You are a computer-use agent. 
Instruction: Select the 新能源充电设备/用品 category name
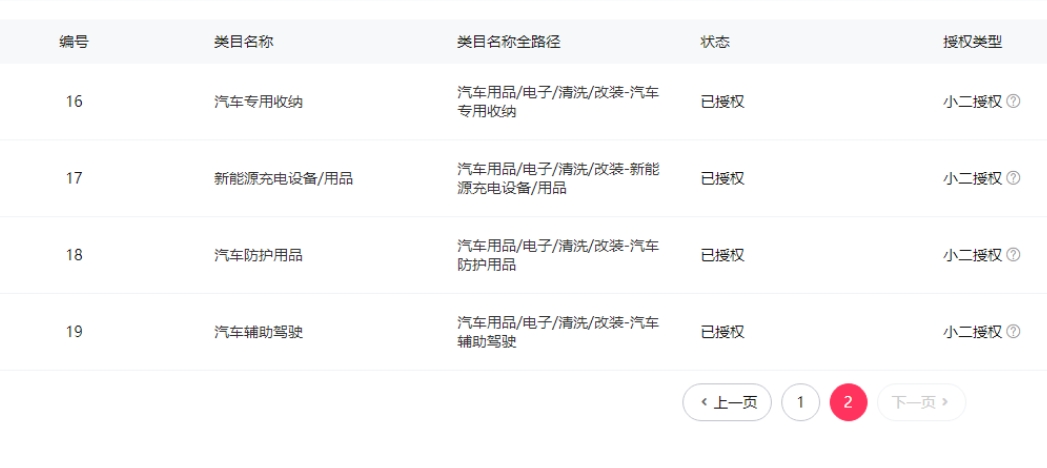tap(283, 178)
